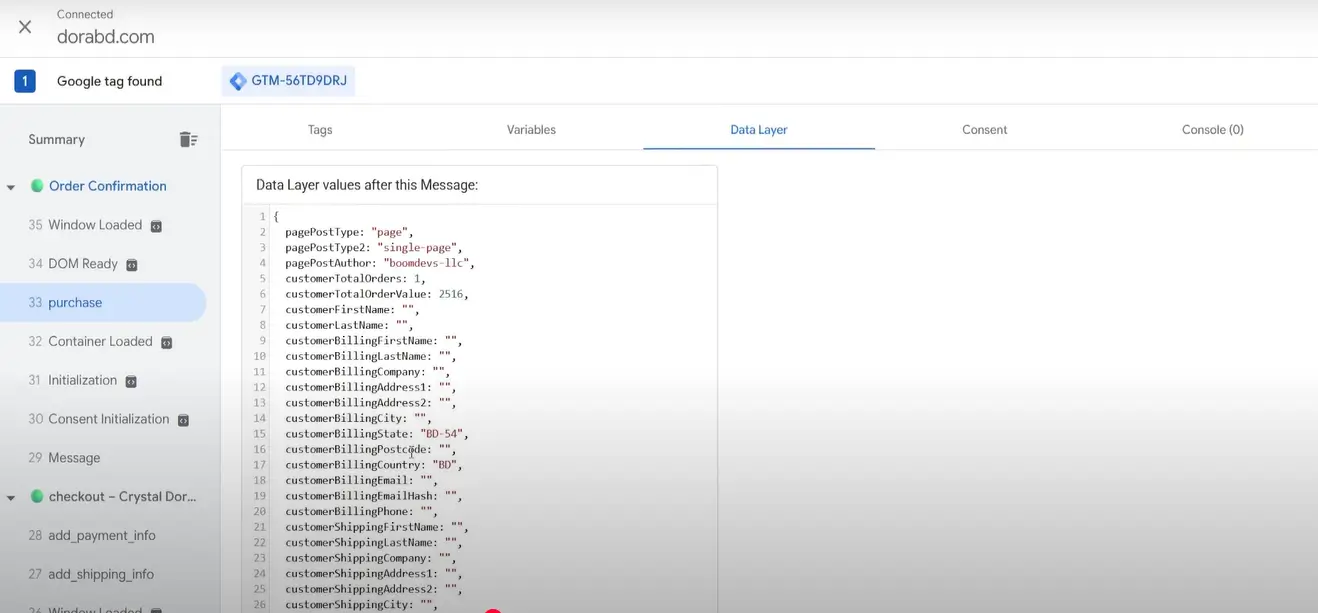The image size is (1318, 613).
Task: Click the badge icon next to Initialization
Action: [130, 381]
